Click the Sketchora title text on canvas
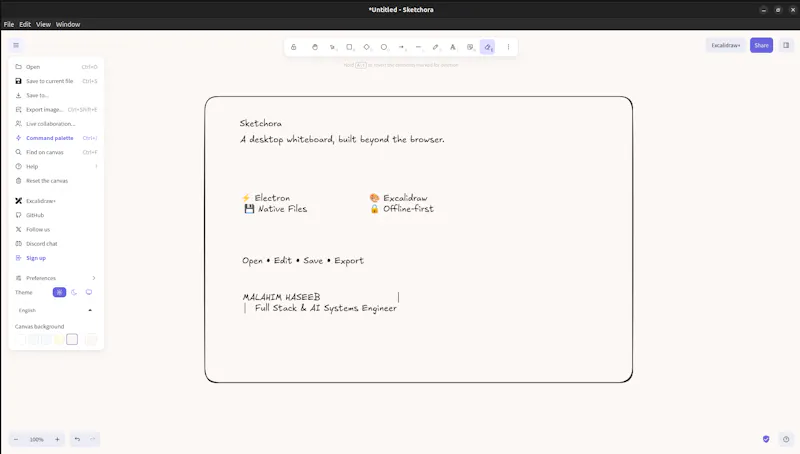This screenshot has height=454, width=800. coord(261,123)
